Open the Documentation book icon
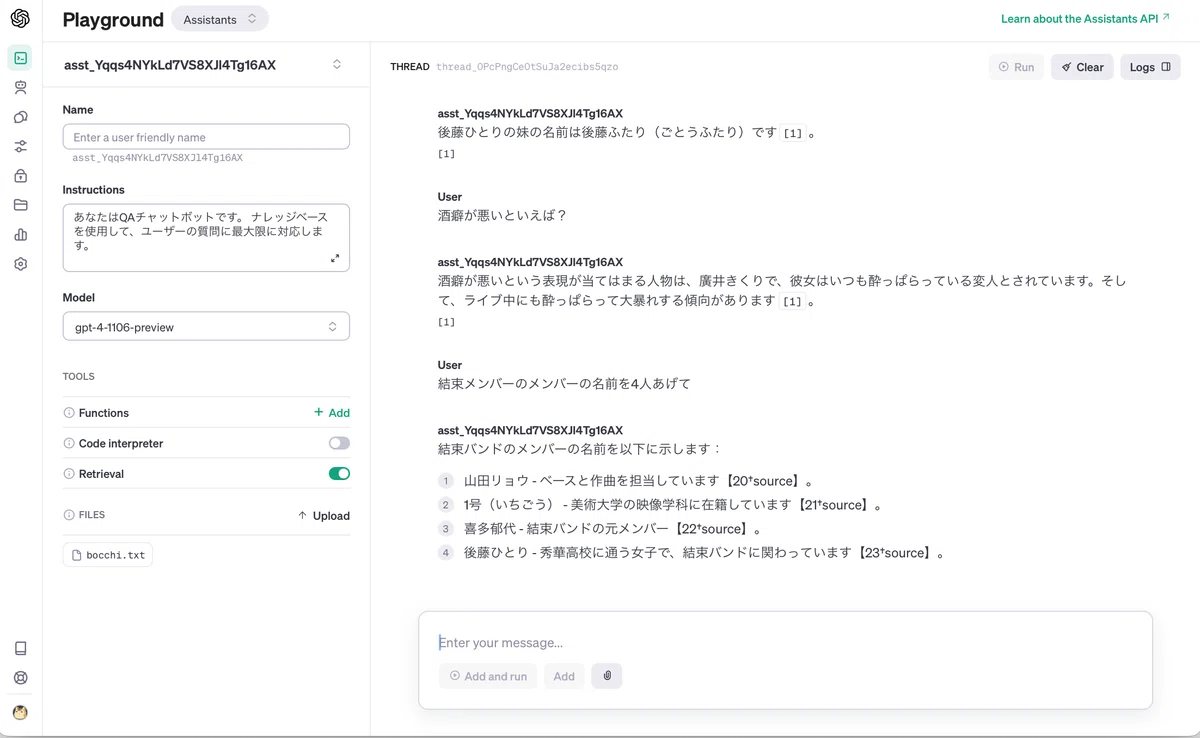 pos(20,648)
